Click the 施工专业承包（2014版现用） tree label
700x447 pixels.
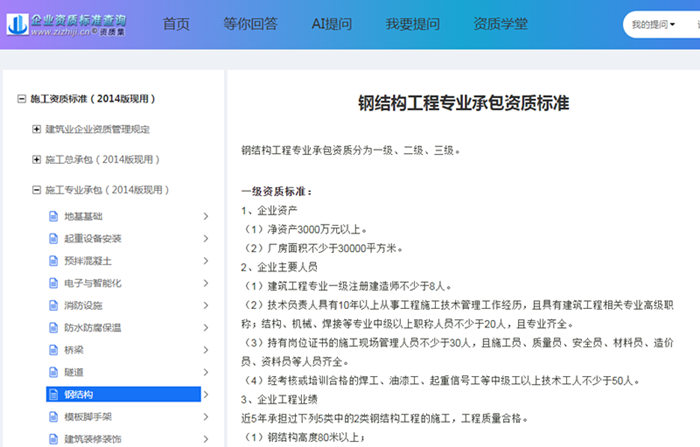click(x=107, y=190)
